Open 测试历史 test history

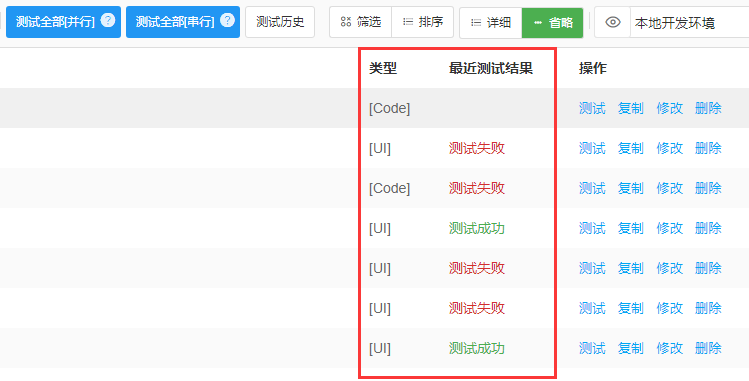(x=280, y=22)
